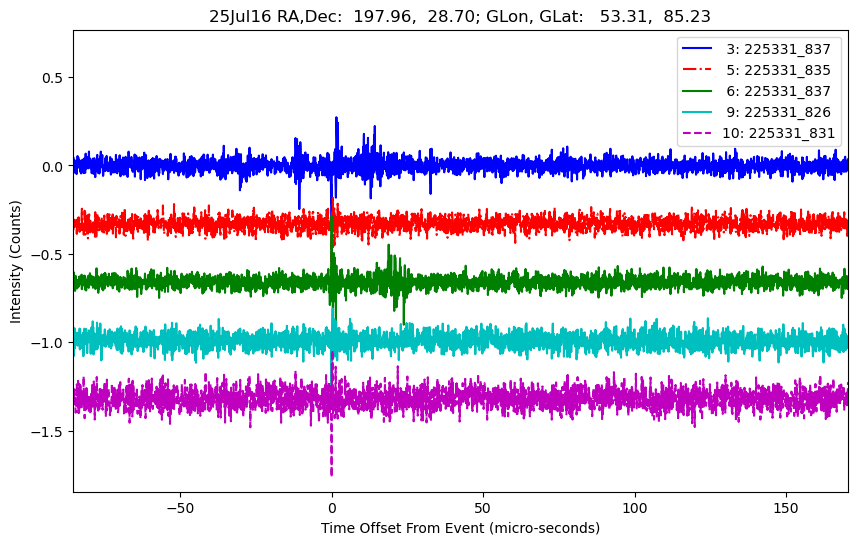Click the plot title text '25Jul16 RA,Dec'
Viewport: 858px width, 545px height.
[276, 16]
